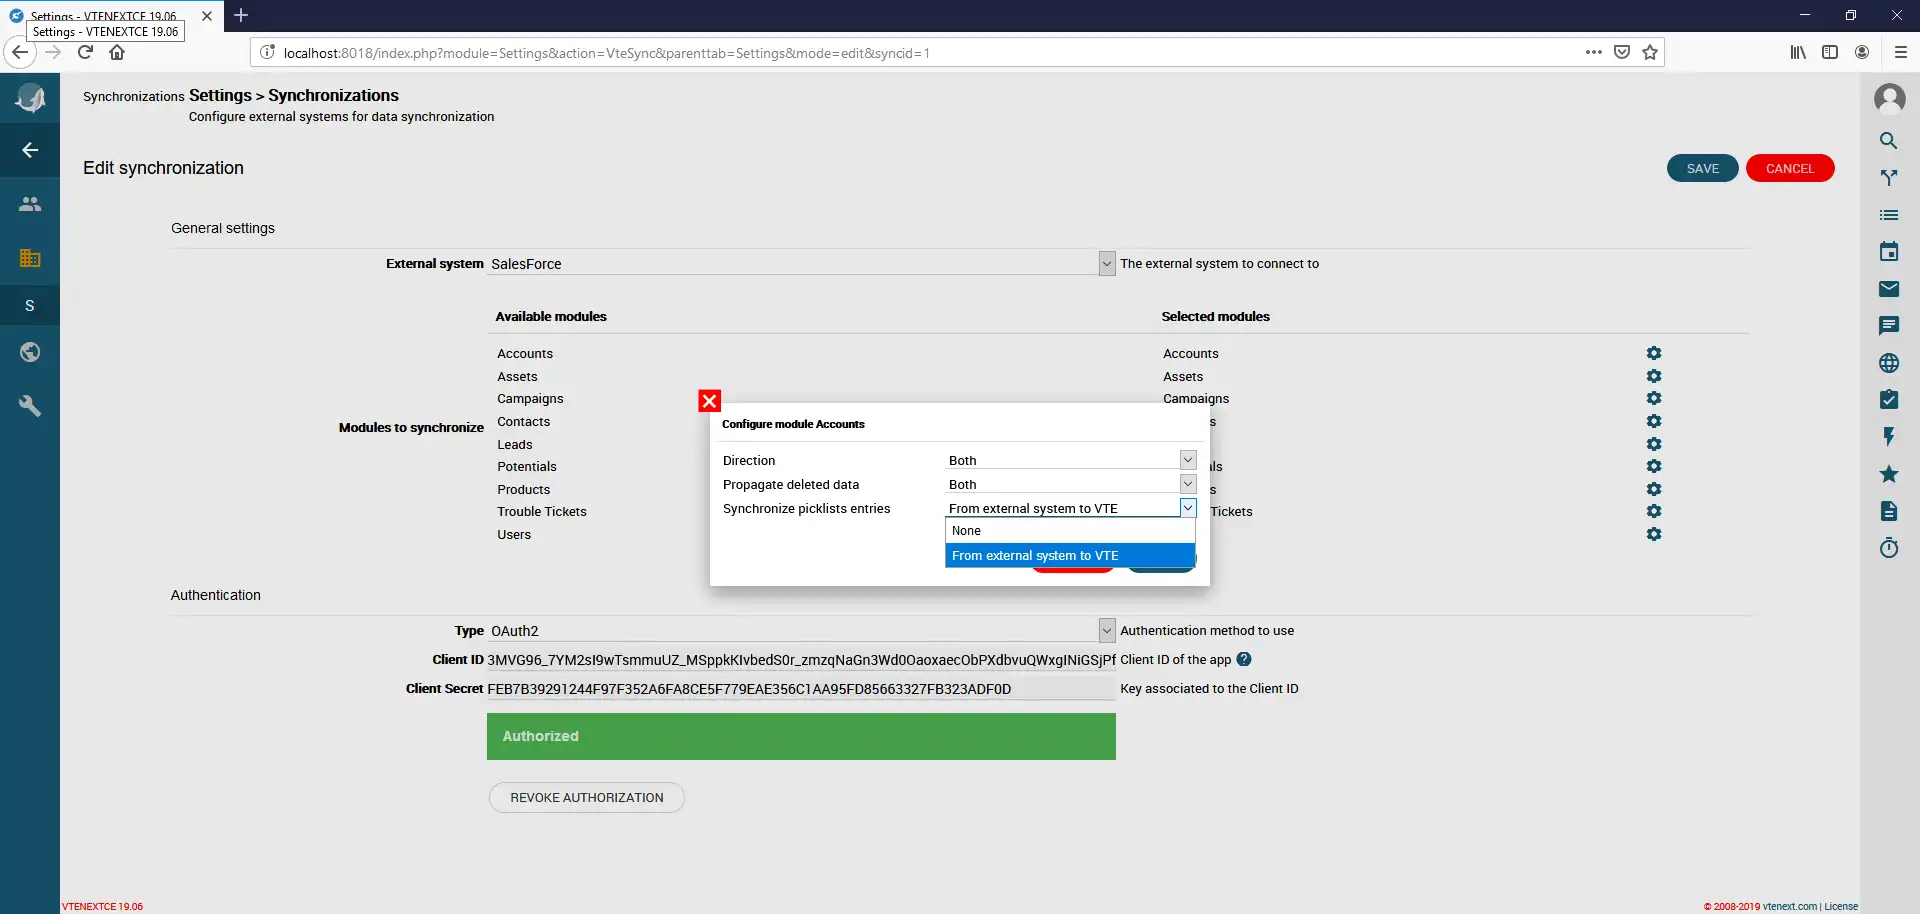Toggle the browser sidebars icon
Viewport: 1920px width, 914px height.
coord(1830,52)
